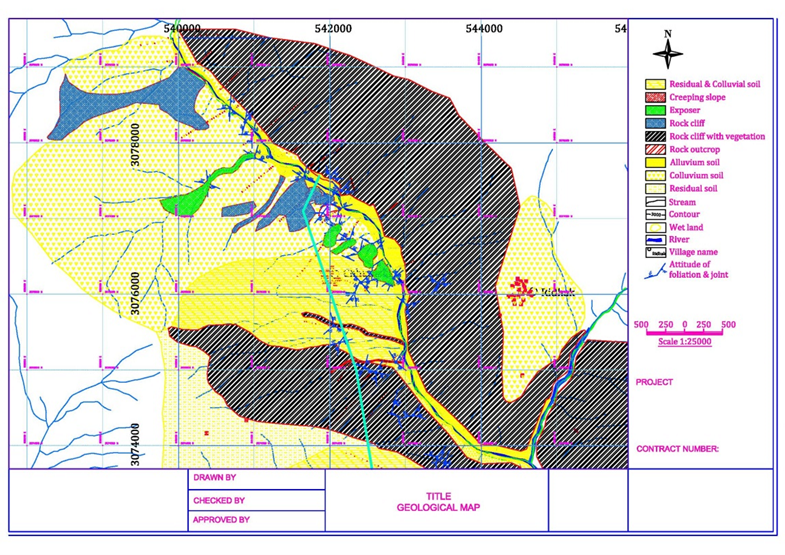Click the Stream legend line symbol
Viewport: 785px width, 555px height.
point(655,201)
